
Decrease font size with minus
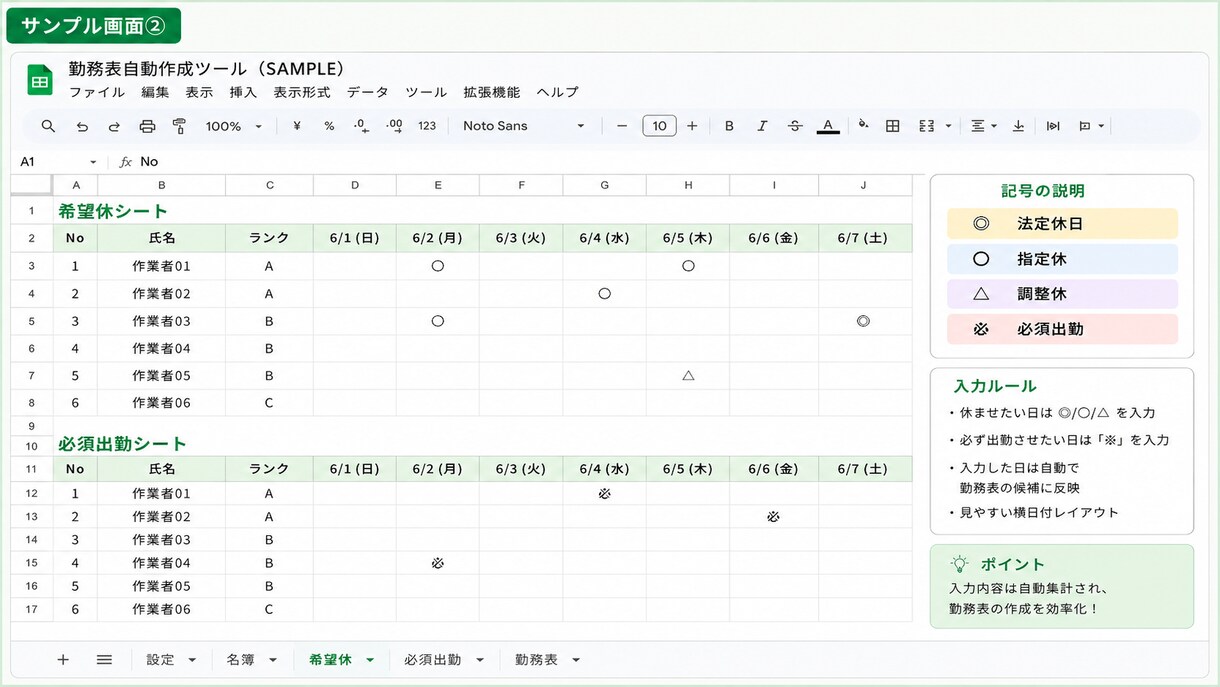622,126
